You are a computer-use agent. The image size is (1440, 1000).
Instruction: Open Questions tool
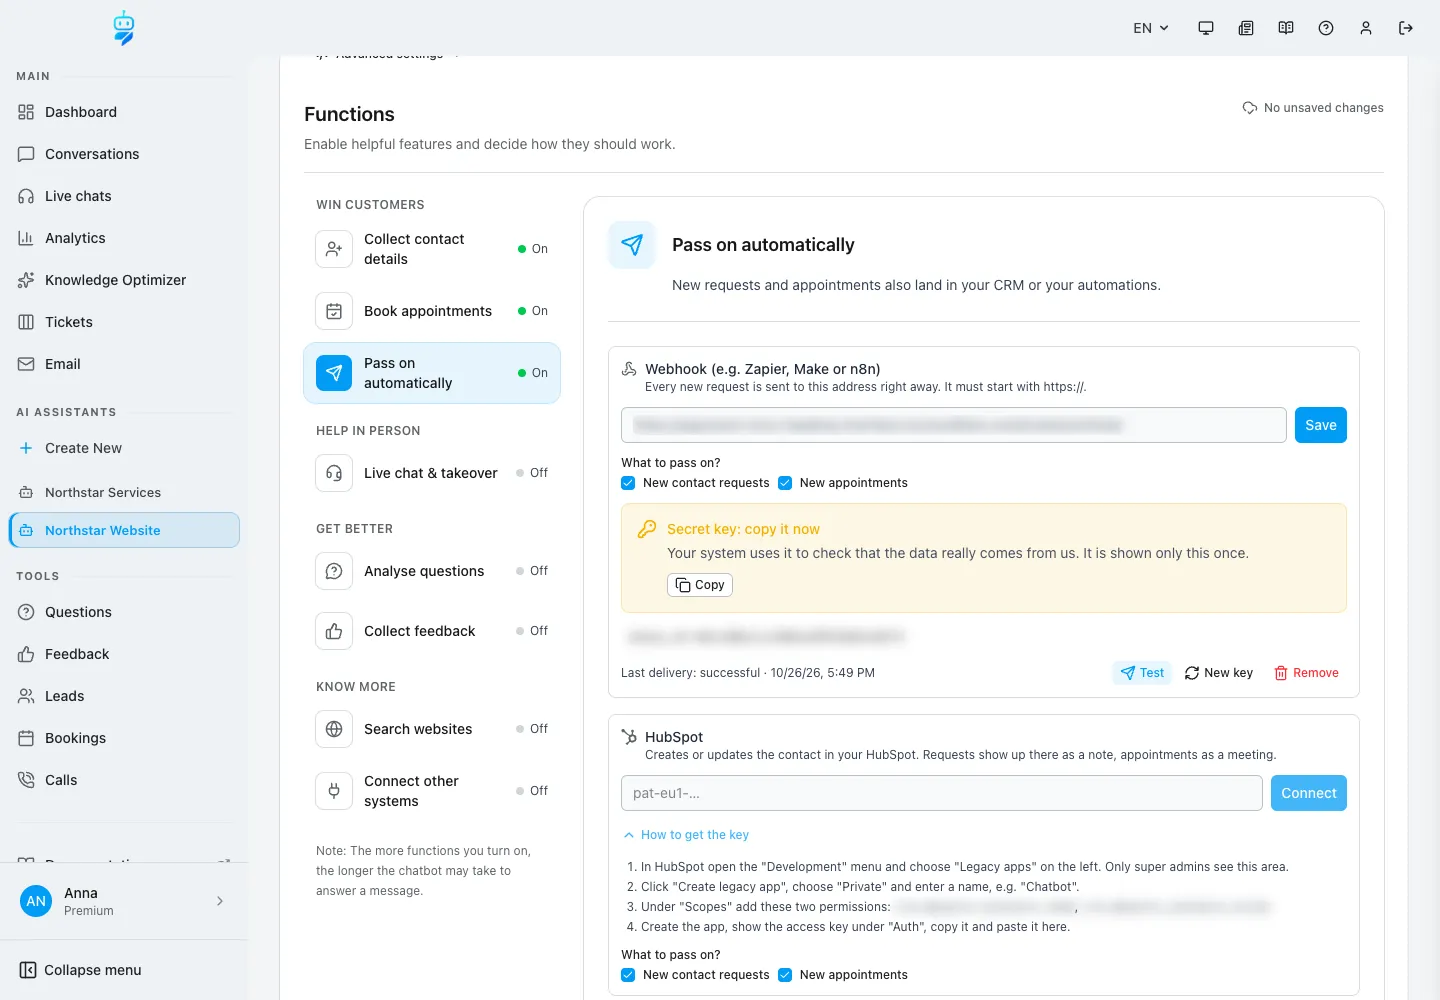tap(124, 612)
